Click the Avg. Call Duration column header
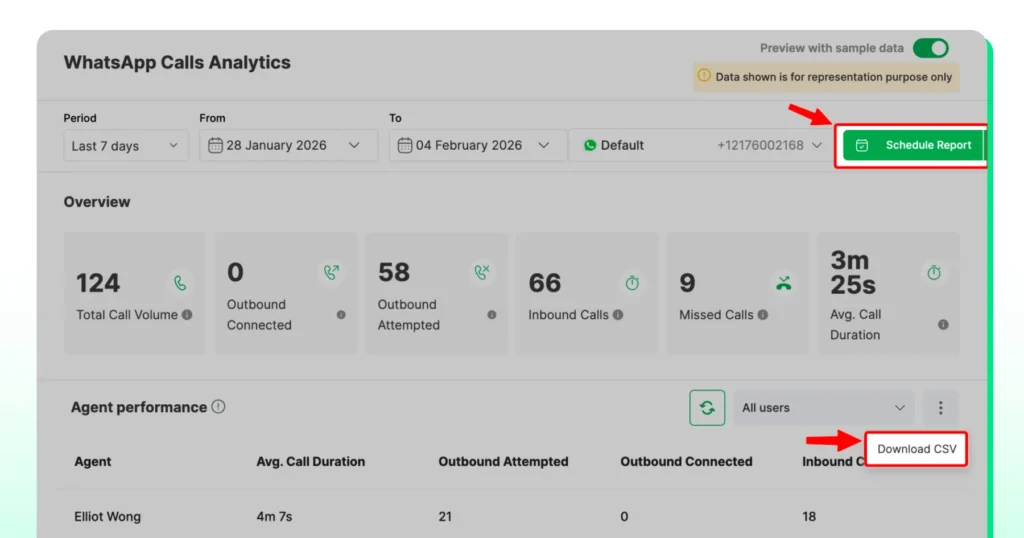The width and height of the screenshot is (1024, 538). (311, 462)
